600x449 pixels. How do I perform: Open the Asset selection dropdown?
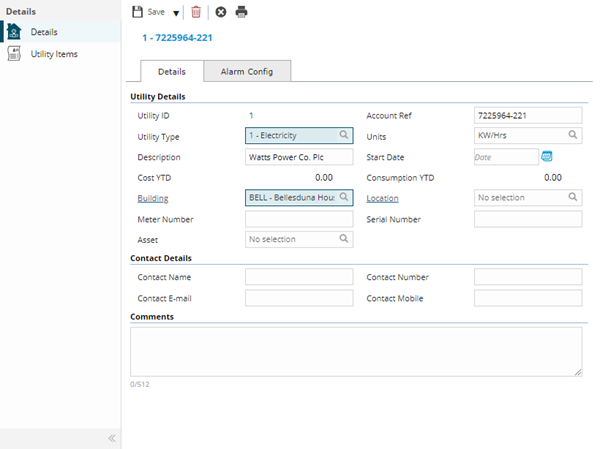pos(298,240)
